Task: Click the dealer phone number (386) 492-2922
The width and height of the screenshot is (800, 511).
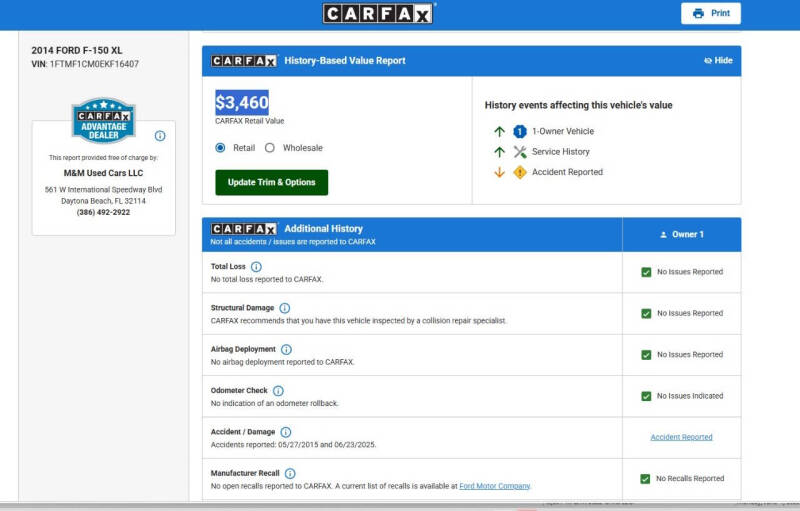Action: [x=103, y=212]
